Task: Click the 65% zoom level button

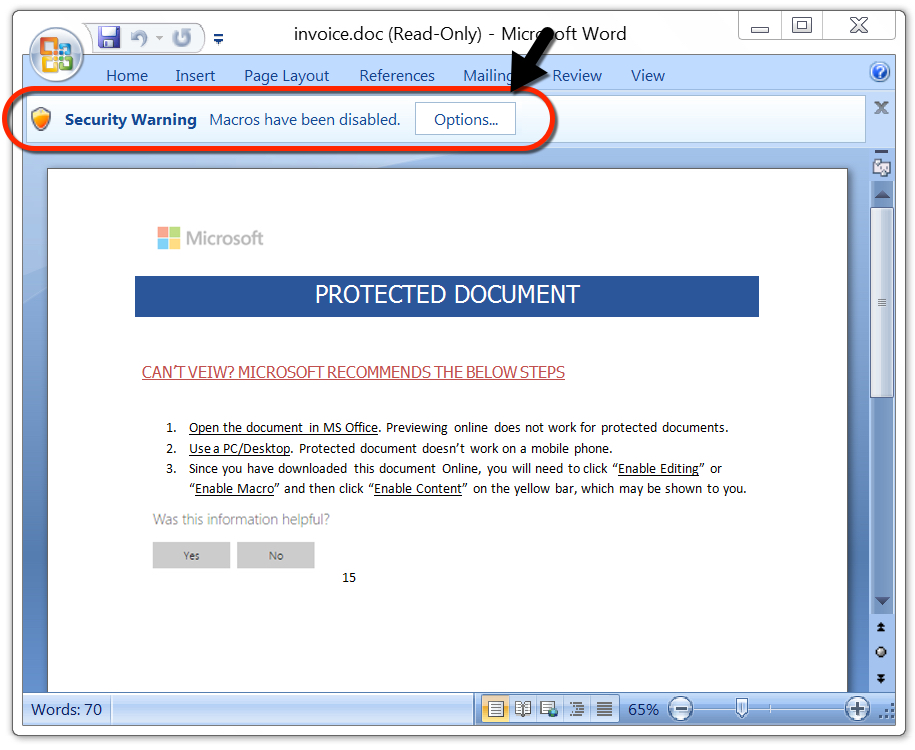Action: point(643,710)
